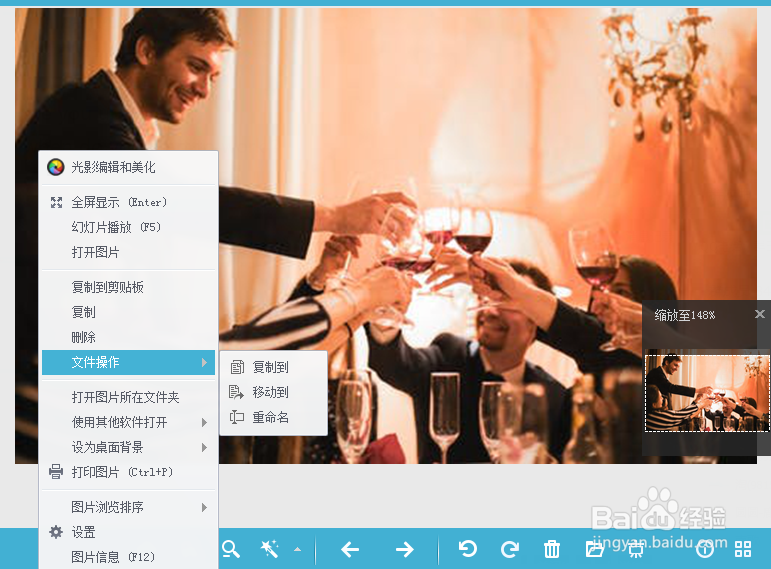Choose 复制 in context menu

click(x=128, y=312)
